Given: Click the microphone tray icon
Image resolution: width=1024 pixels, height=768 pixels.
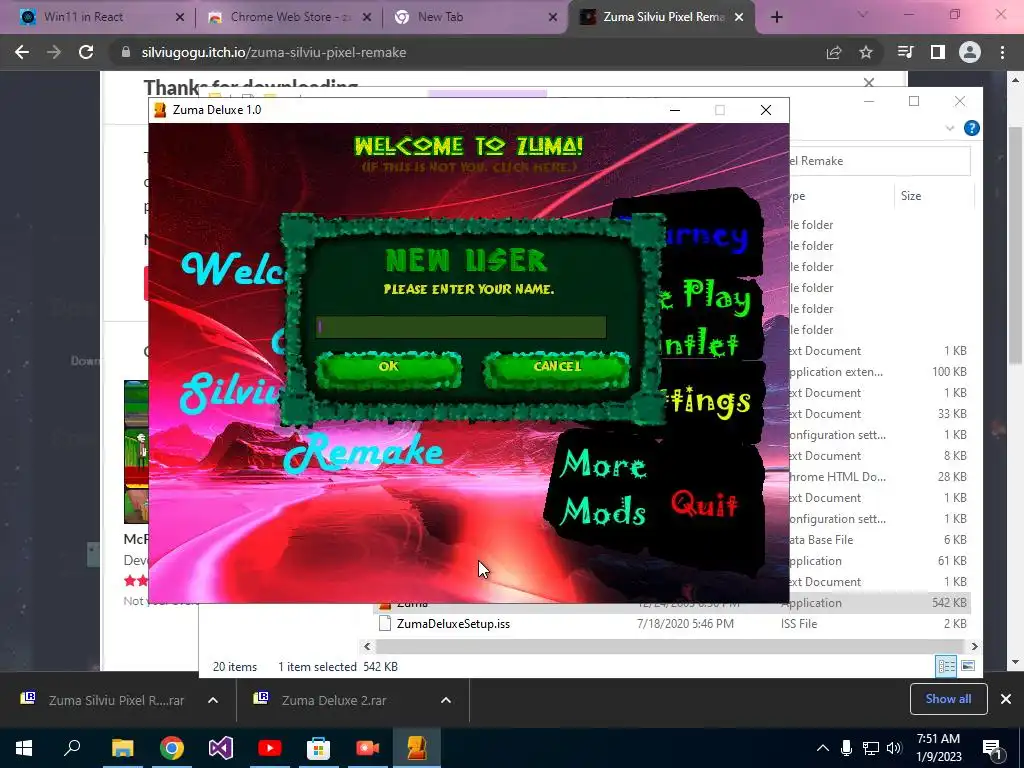Looking at the screenshot, I should 846,748.
